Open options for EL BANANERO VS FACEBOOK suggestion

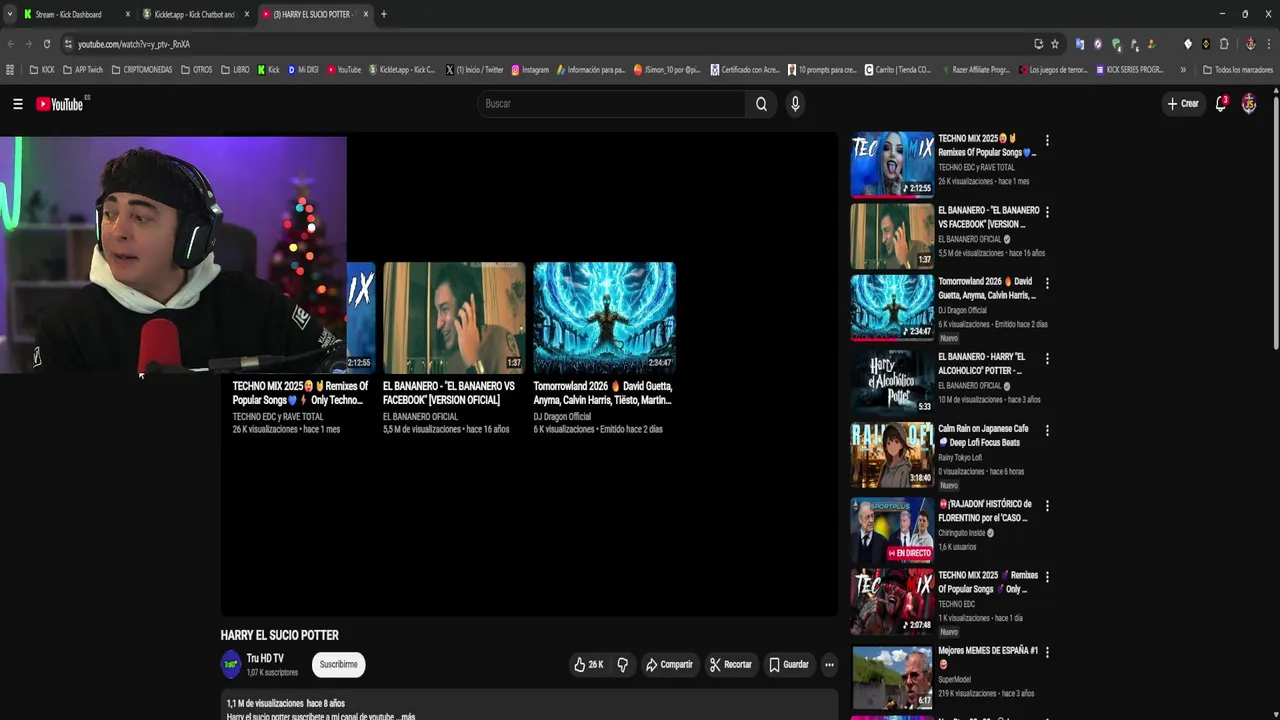(x=1047, y=212)
